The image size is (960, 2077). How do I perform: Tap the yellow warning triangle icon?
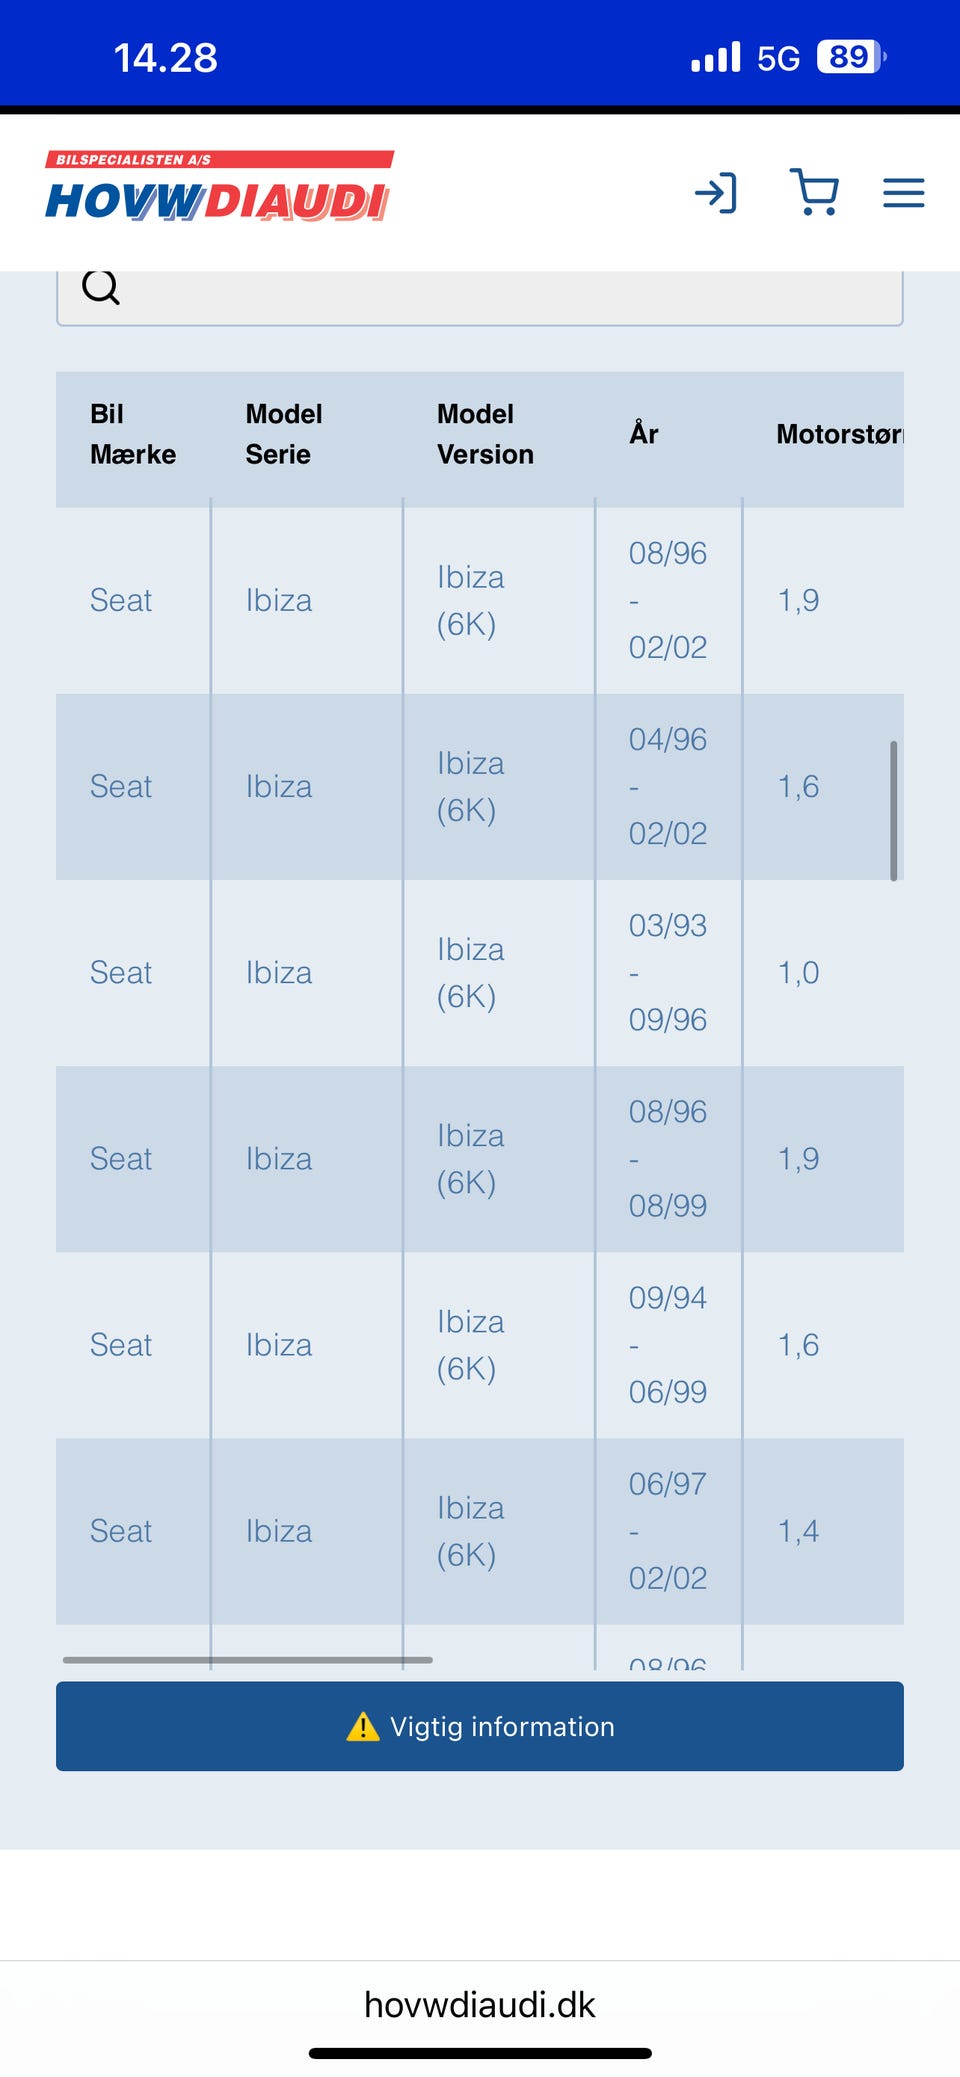click(363, 1727)
